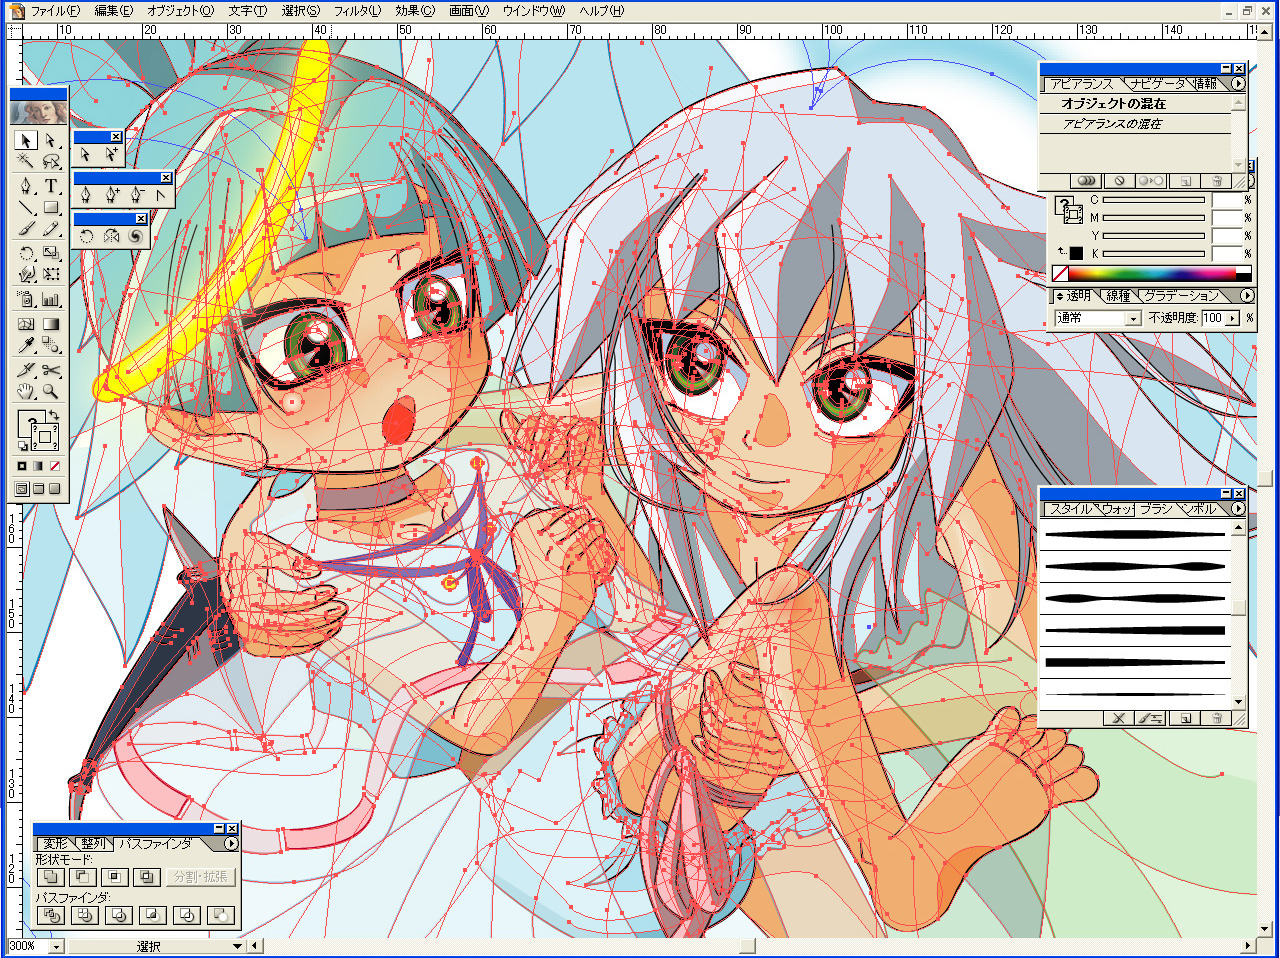This screenshot has height=958, width=1280.
Task: Select the Symbol Sprayer tool
Action: coord(26,299)
